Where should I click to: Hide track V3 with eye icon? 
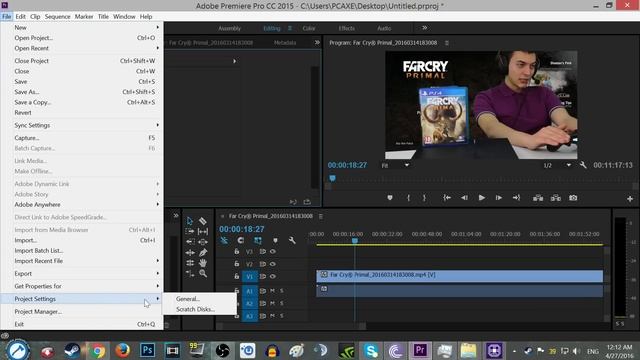273,251
